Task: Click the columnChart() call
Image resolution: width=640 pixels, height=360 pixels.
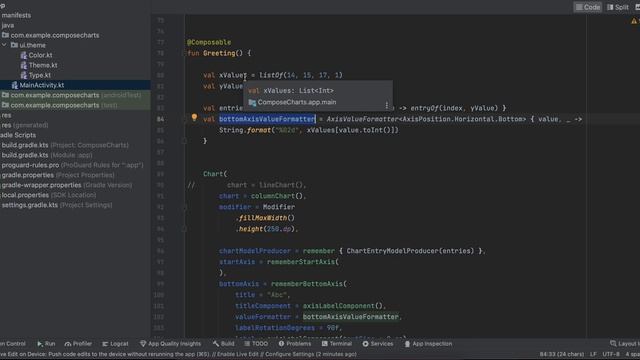Action: point(277,196)
